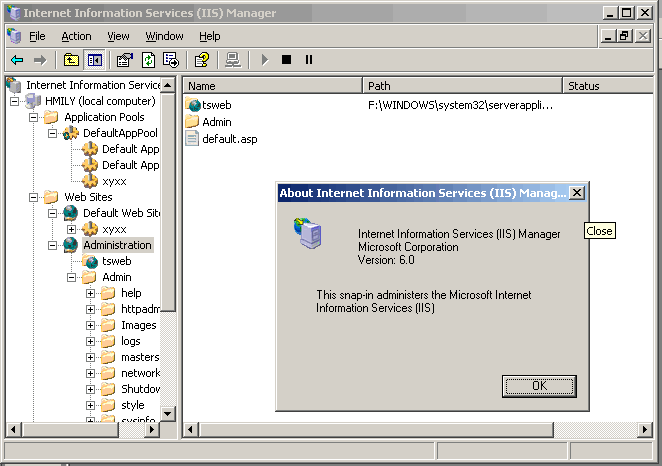
Task: Click OK in the About dialog
Action: pos(539,386)
